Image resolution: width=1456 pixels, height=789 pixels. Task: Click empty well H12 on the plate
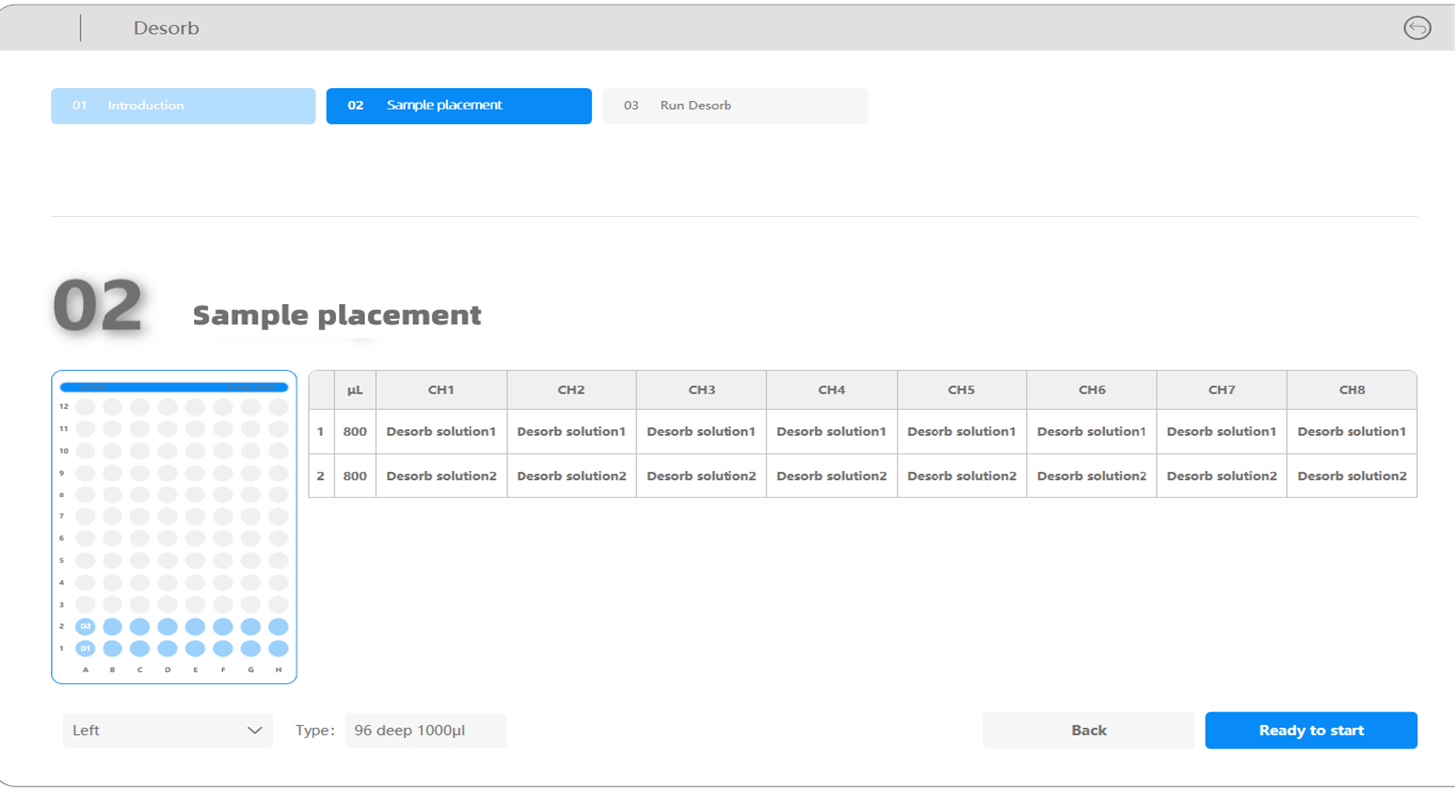[x=278, y=407]
